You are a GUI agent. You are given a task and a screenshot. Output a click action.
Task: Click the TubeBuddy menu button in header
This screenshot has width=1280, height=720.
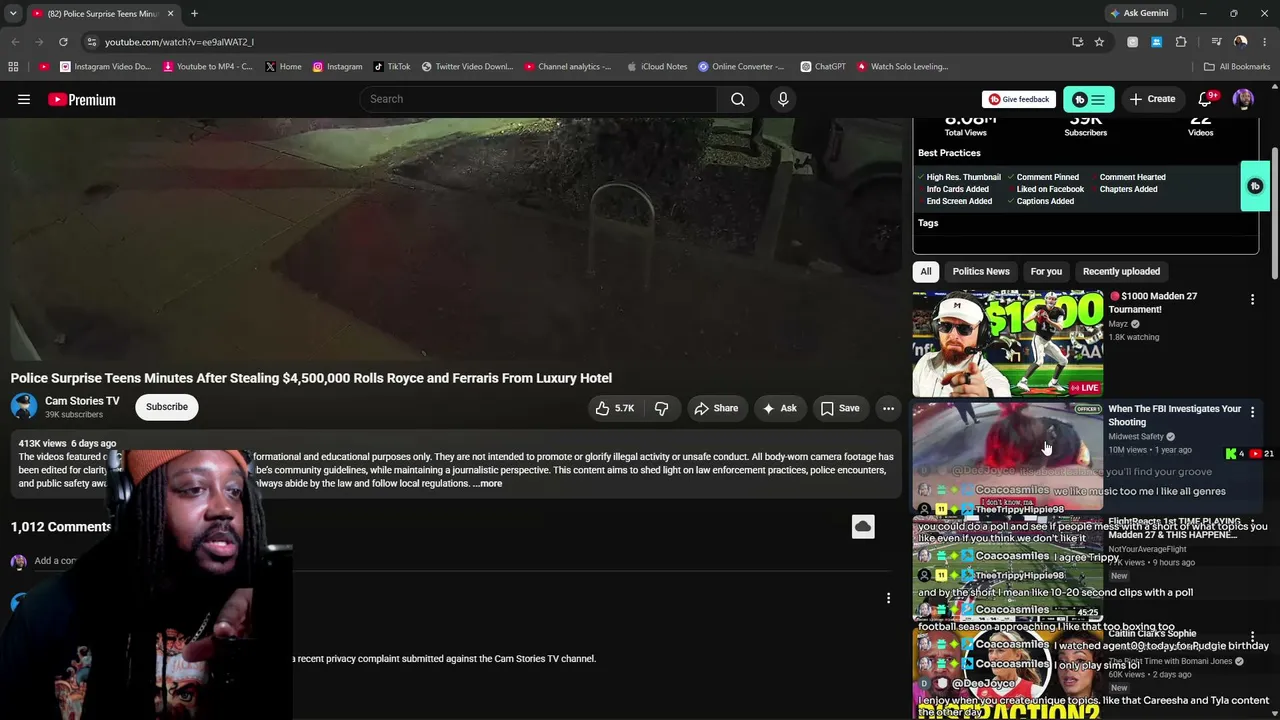[x=1089, y=99]
